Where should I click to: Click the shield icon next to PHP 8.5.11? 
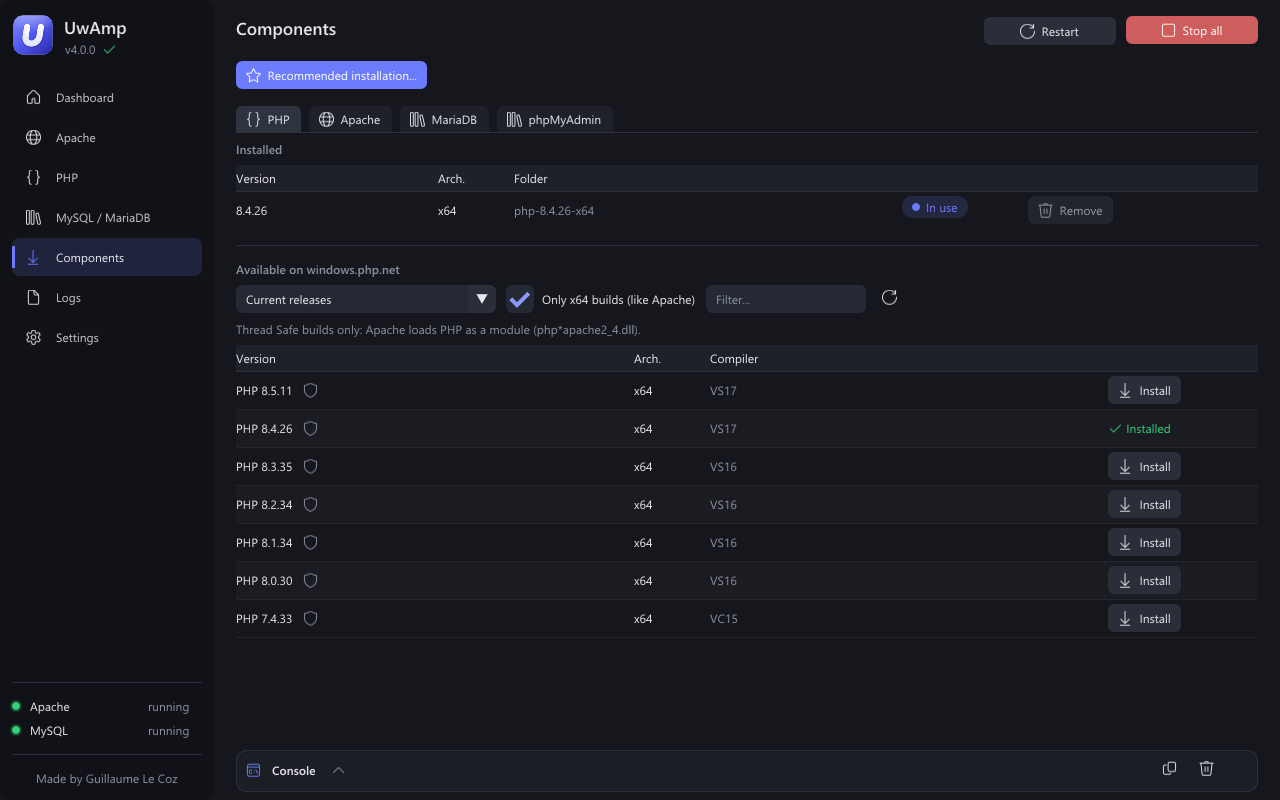point(310,391)
